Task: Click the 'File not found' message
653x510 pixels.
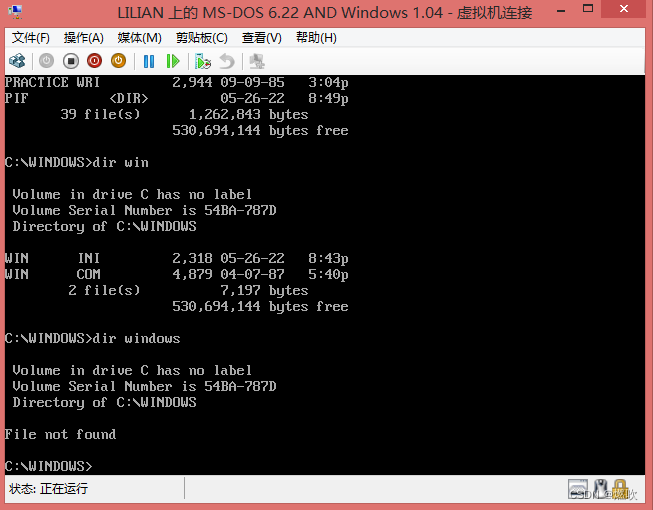Action: 60,435
